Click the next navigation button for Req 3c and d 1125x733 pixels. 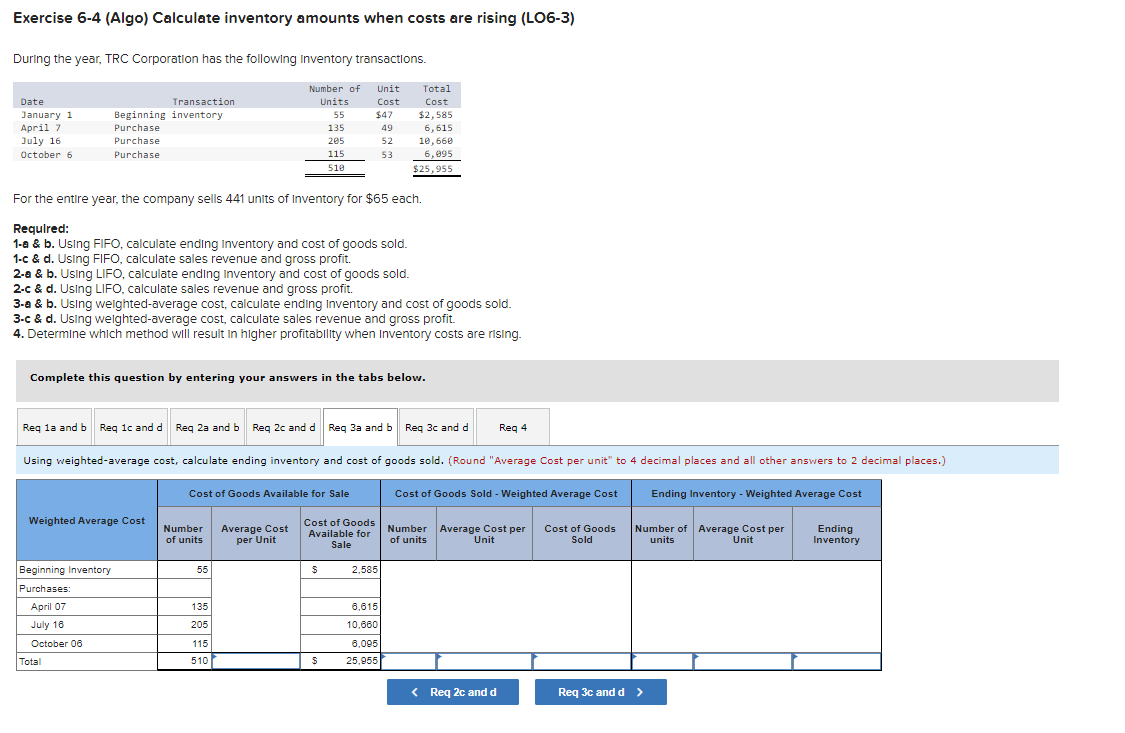click(600, 691)
